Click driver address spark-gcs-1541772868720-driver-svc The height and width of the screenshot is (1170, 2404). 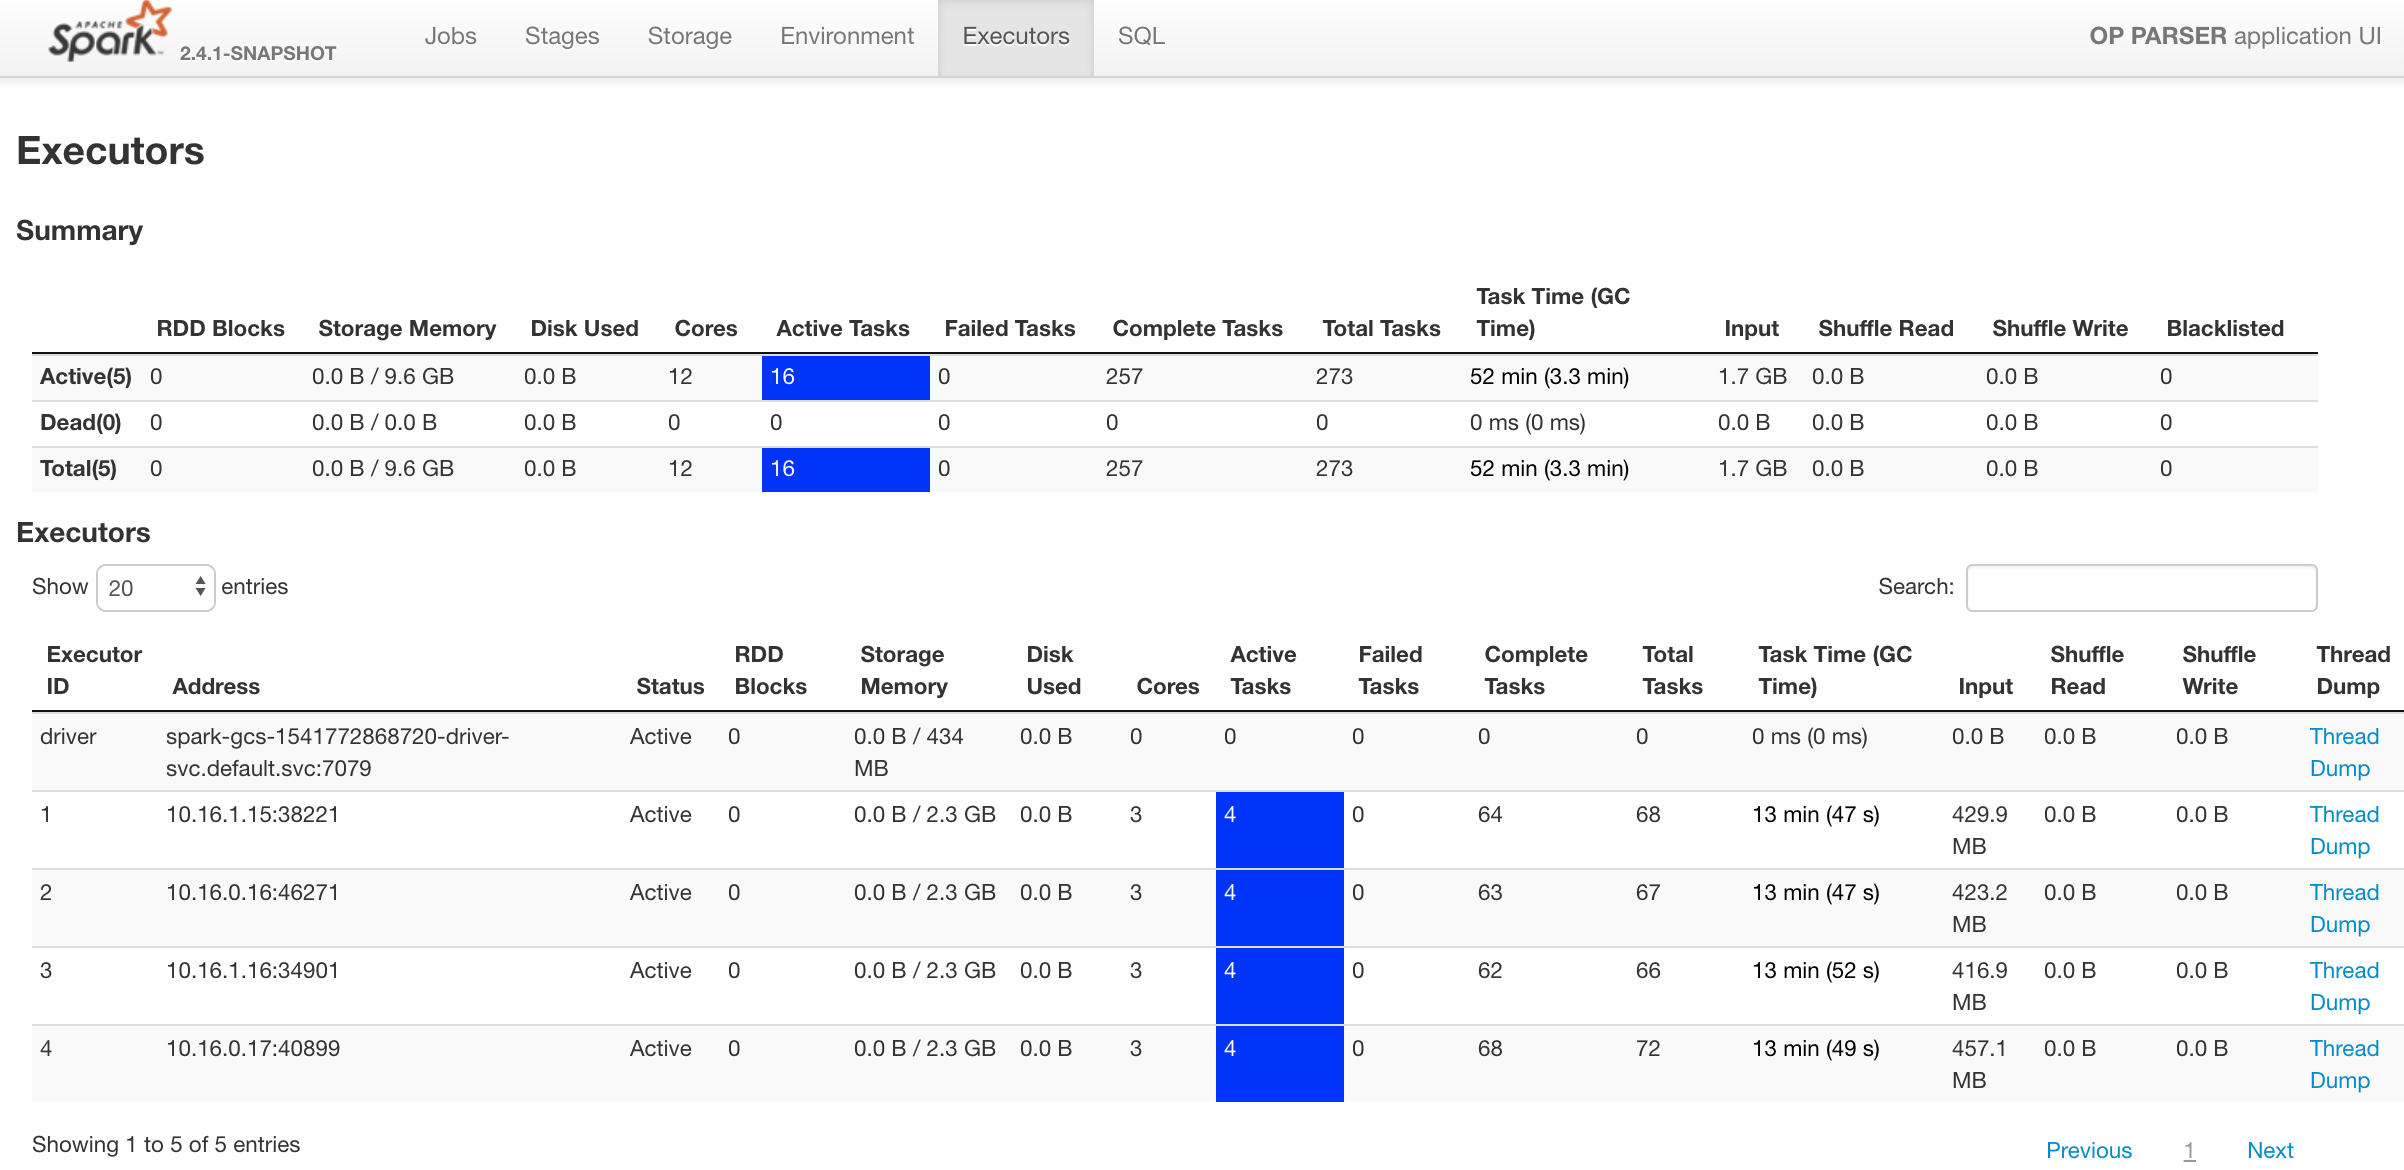pos(338,752)
